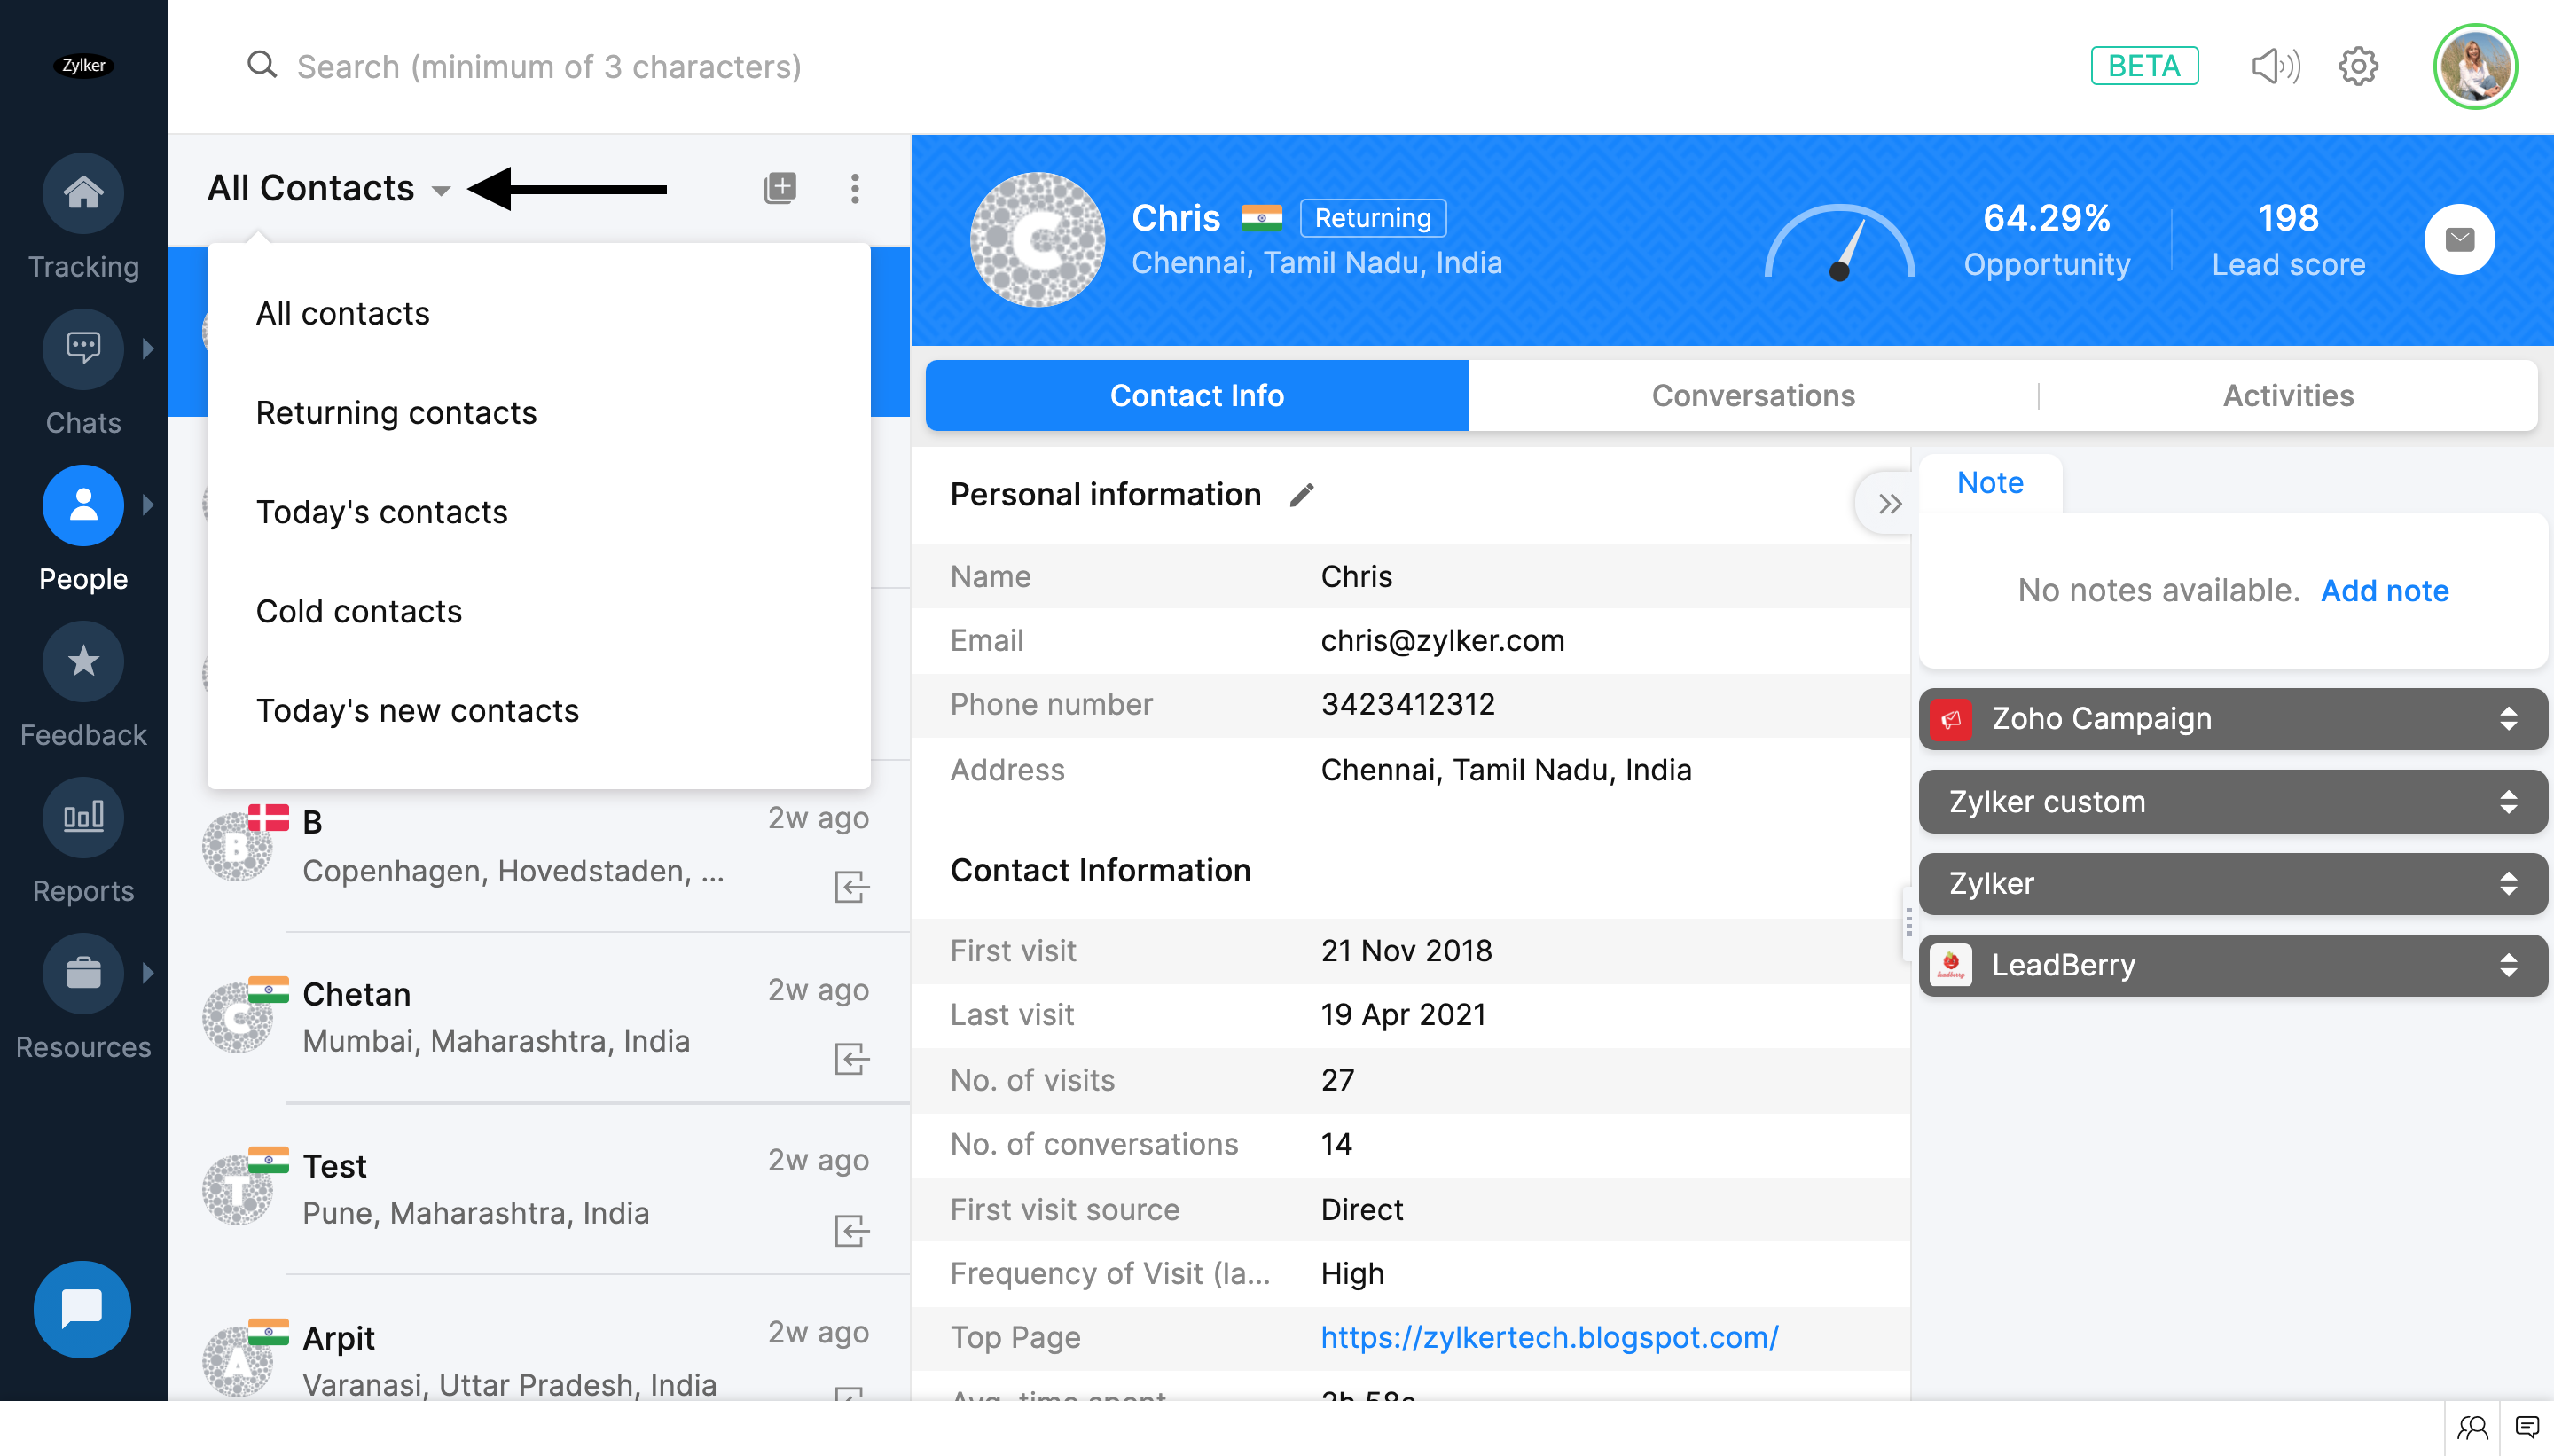
Task: Click the Add note link
Action: click(x=2384, y=591)
